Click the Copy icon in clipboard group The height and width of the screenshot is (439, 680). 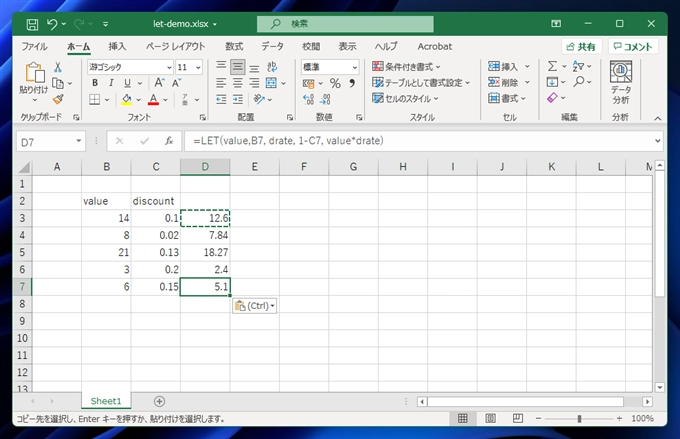tap(58, 83)
